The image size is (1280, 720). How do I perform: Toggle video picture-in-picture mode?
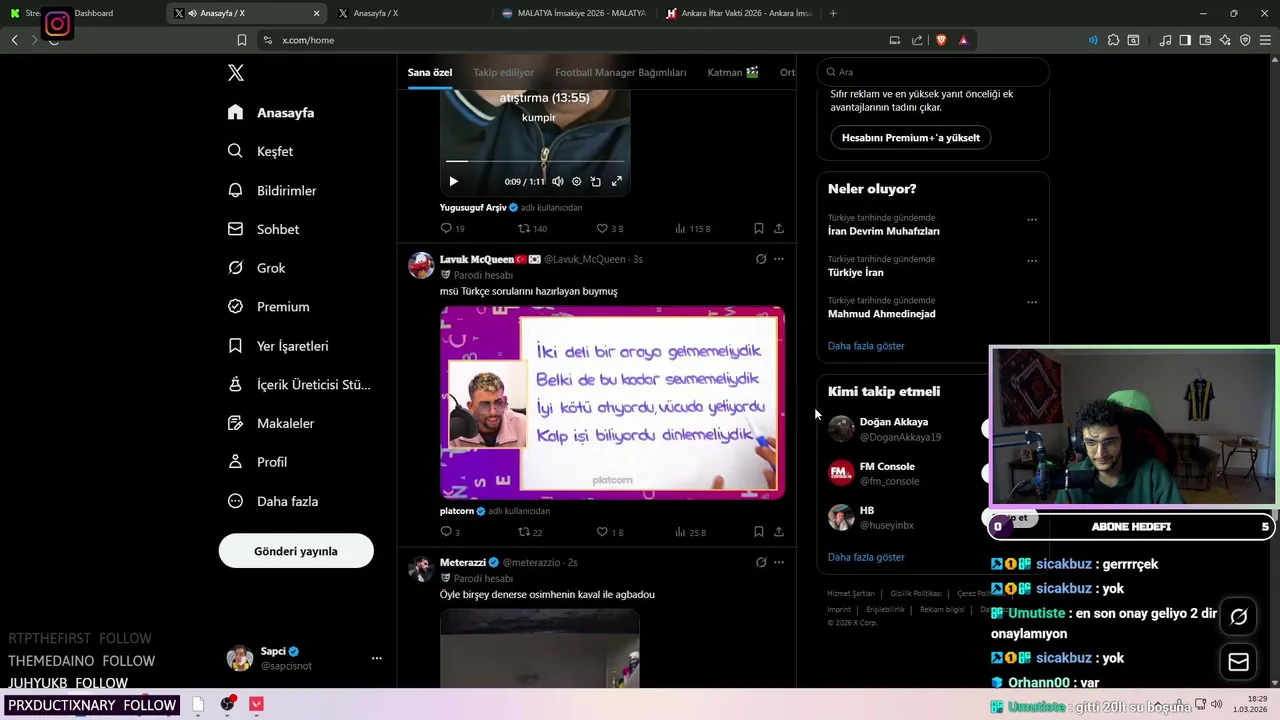pyautogui.click(x=596, y=181)
